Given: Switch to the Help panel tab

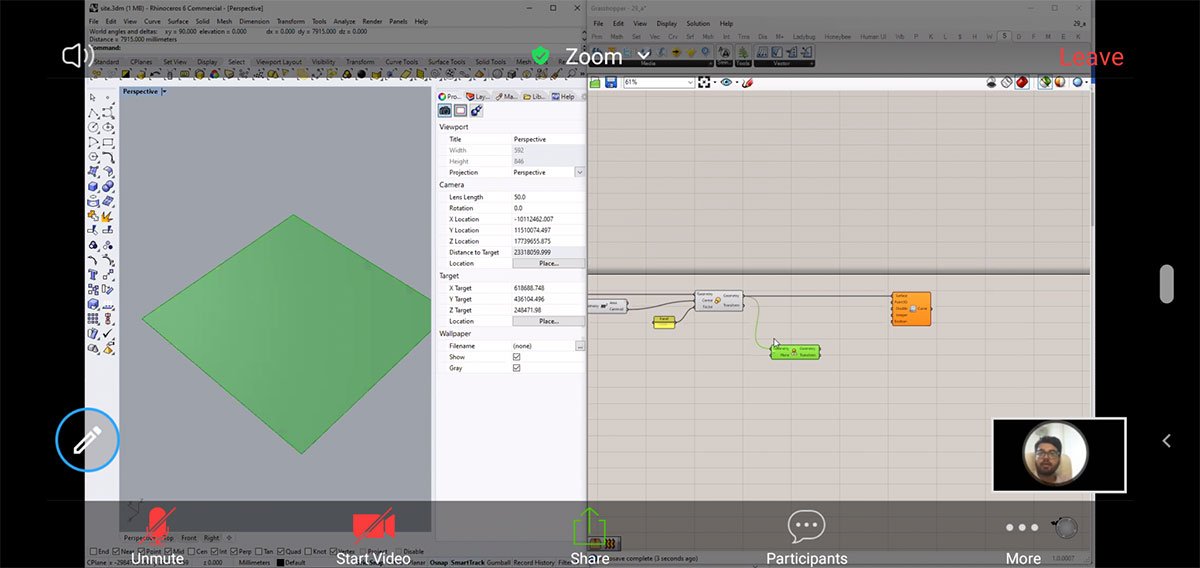Looking at the screenshot, I should pos(564,97).
